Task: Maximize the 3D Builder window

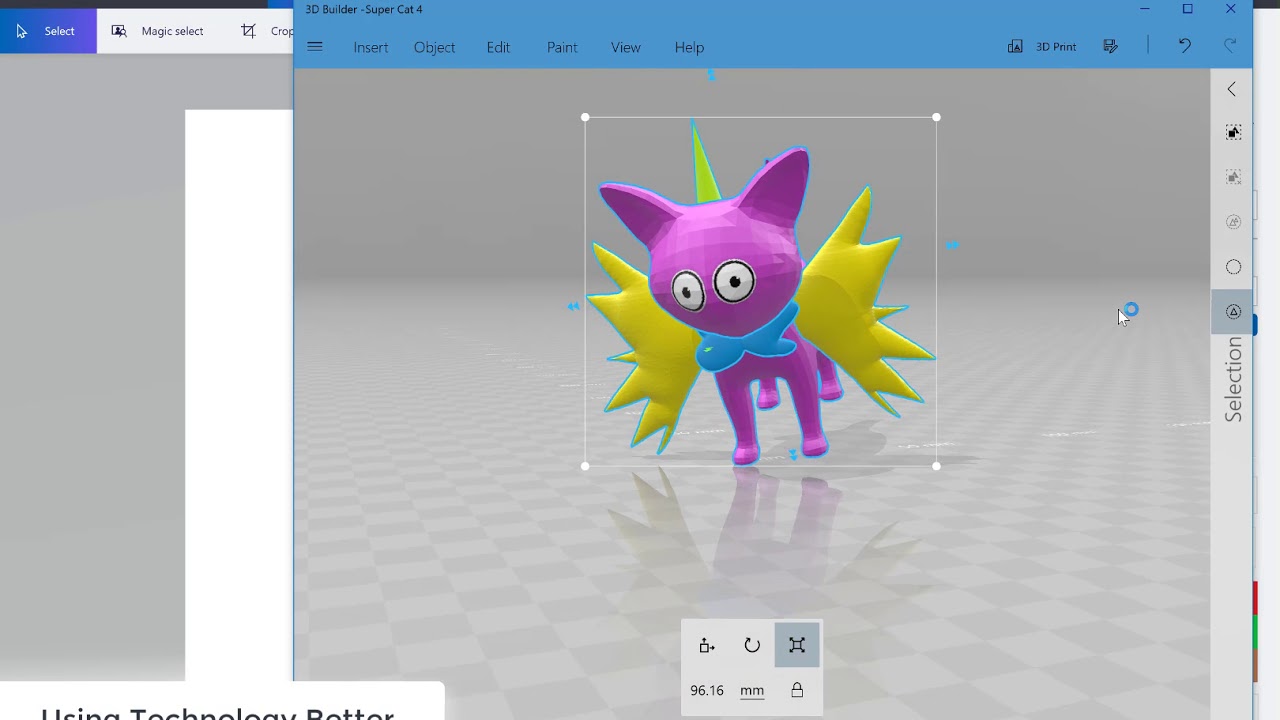Action: coord(1188,9)
